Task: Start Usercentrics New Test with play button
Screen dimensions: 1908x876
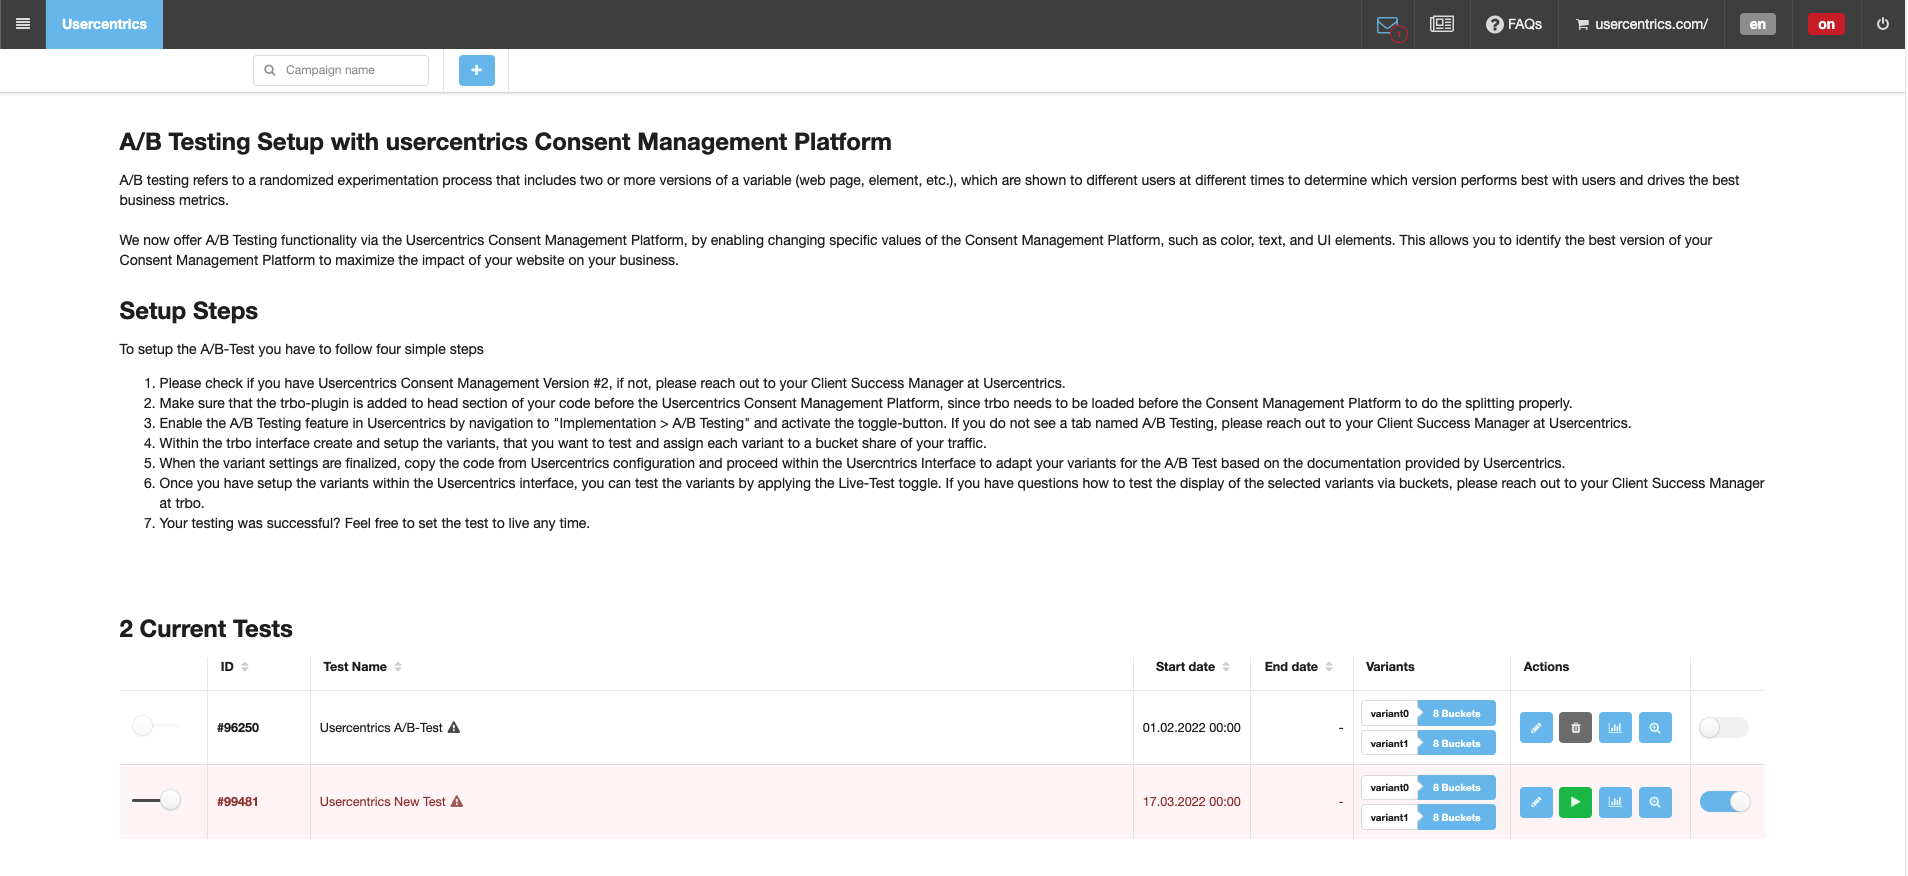Action: pyautogui.click(x=1575, y=801)
